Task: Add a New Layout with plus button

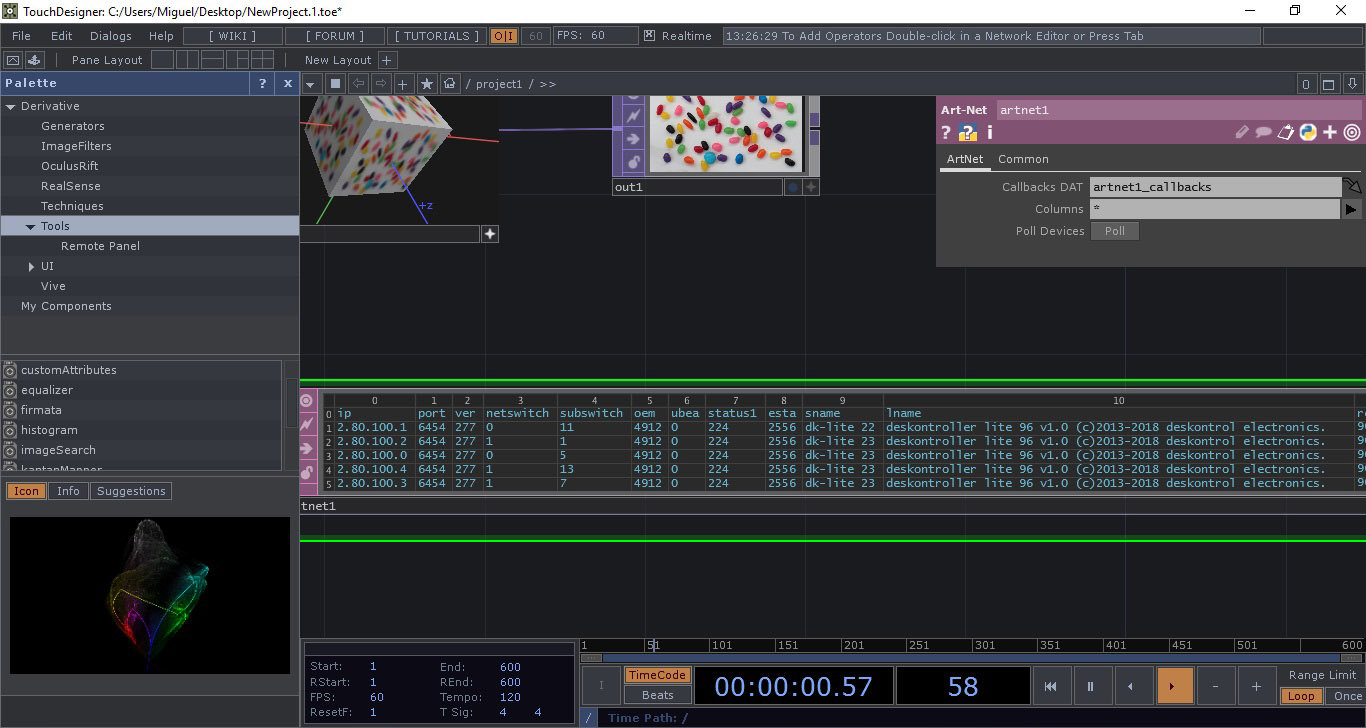Action: [x=388, y=60]
